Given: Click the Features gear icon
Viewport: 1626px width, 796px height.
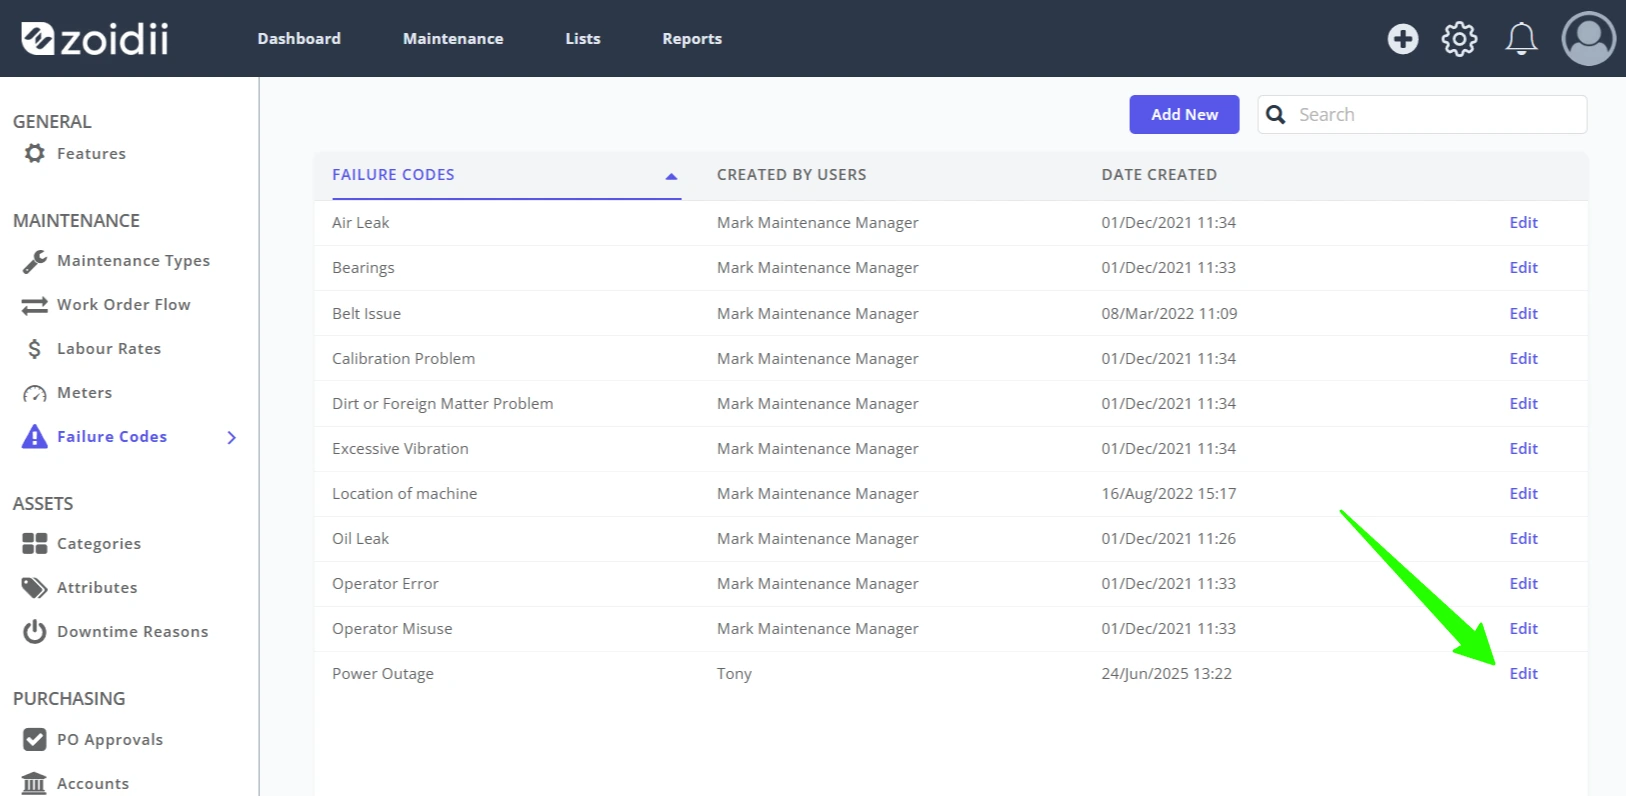Looking at the screenshot, I should click(35, 153).
